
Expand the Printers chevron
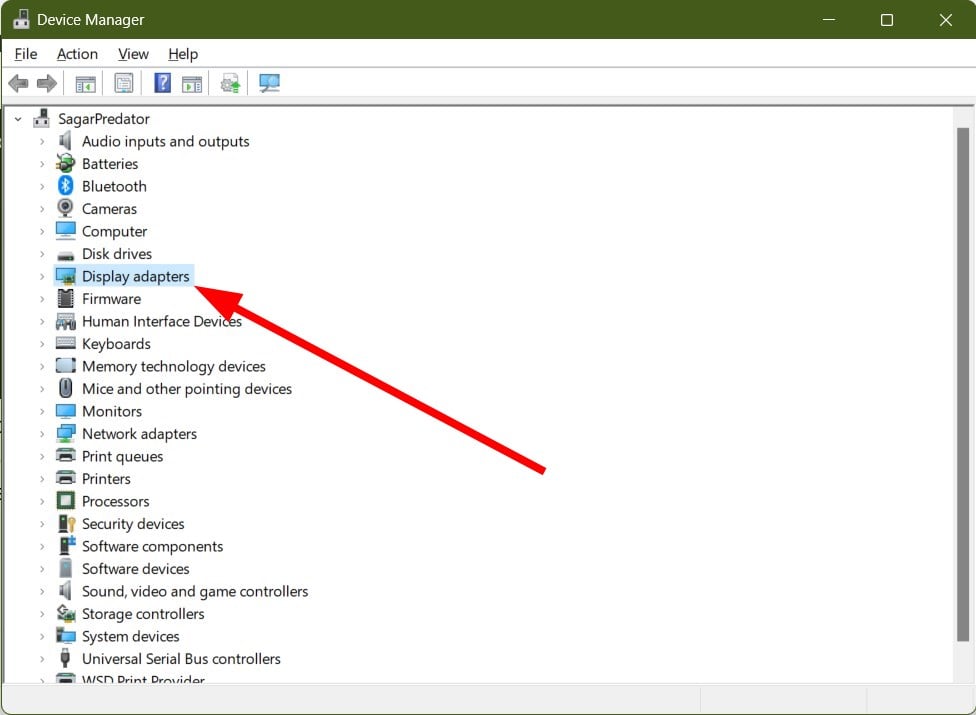pos(42,479)
